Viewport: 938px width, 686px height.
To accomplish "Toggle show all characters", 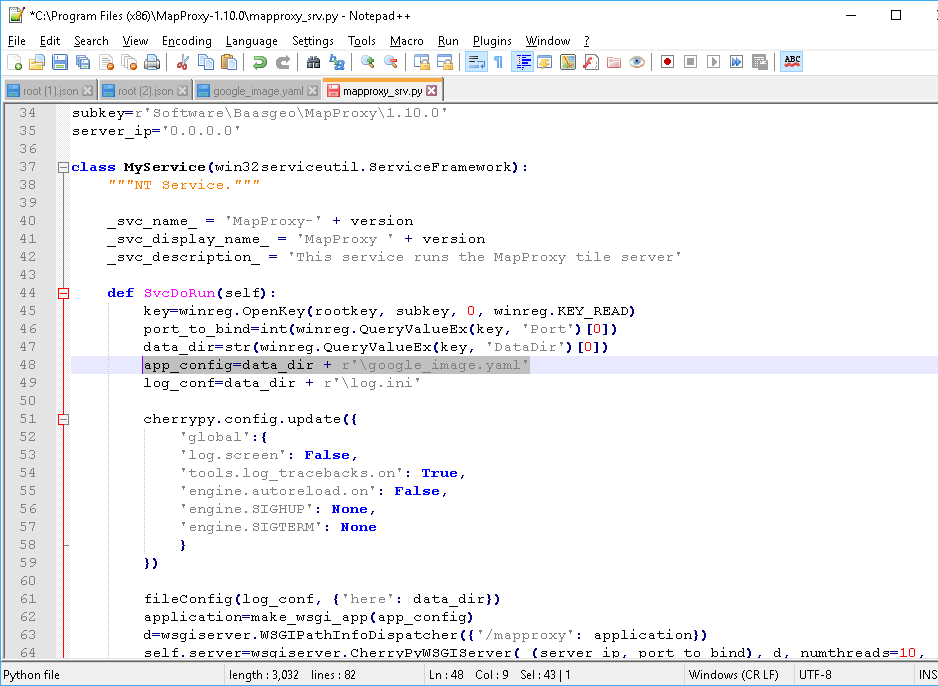I will pyautogui.click(x=498, y=61).
